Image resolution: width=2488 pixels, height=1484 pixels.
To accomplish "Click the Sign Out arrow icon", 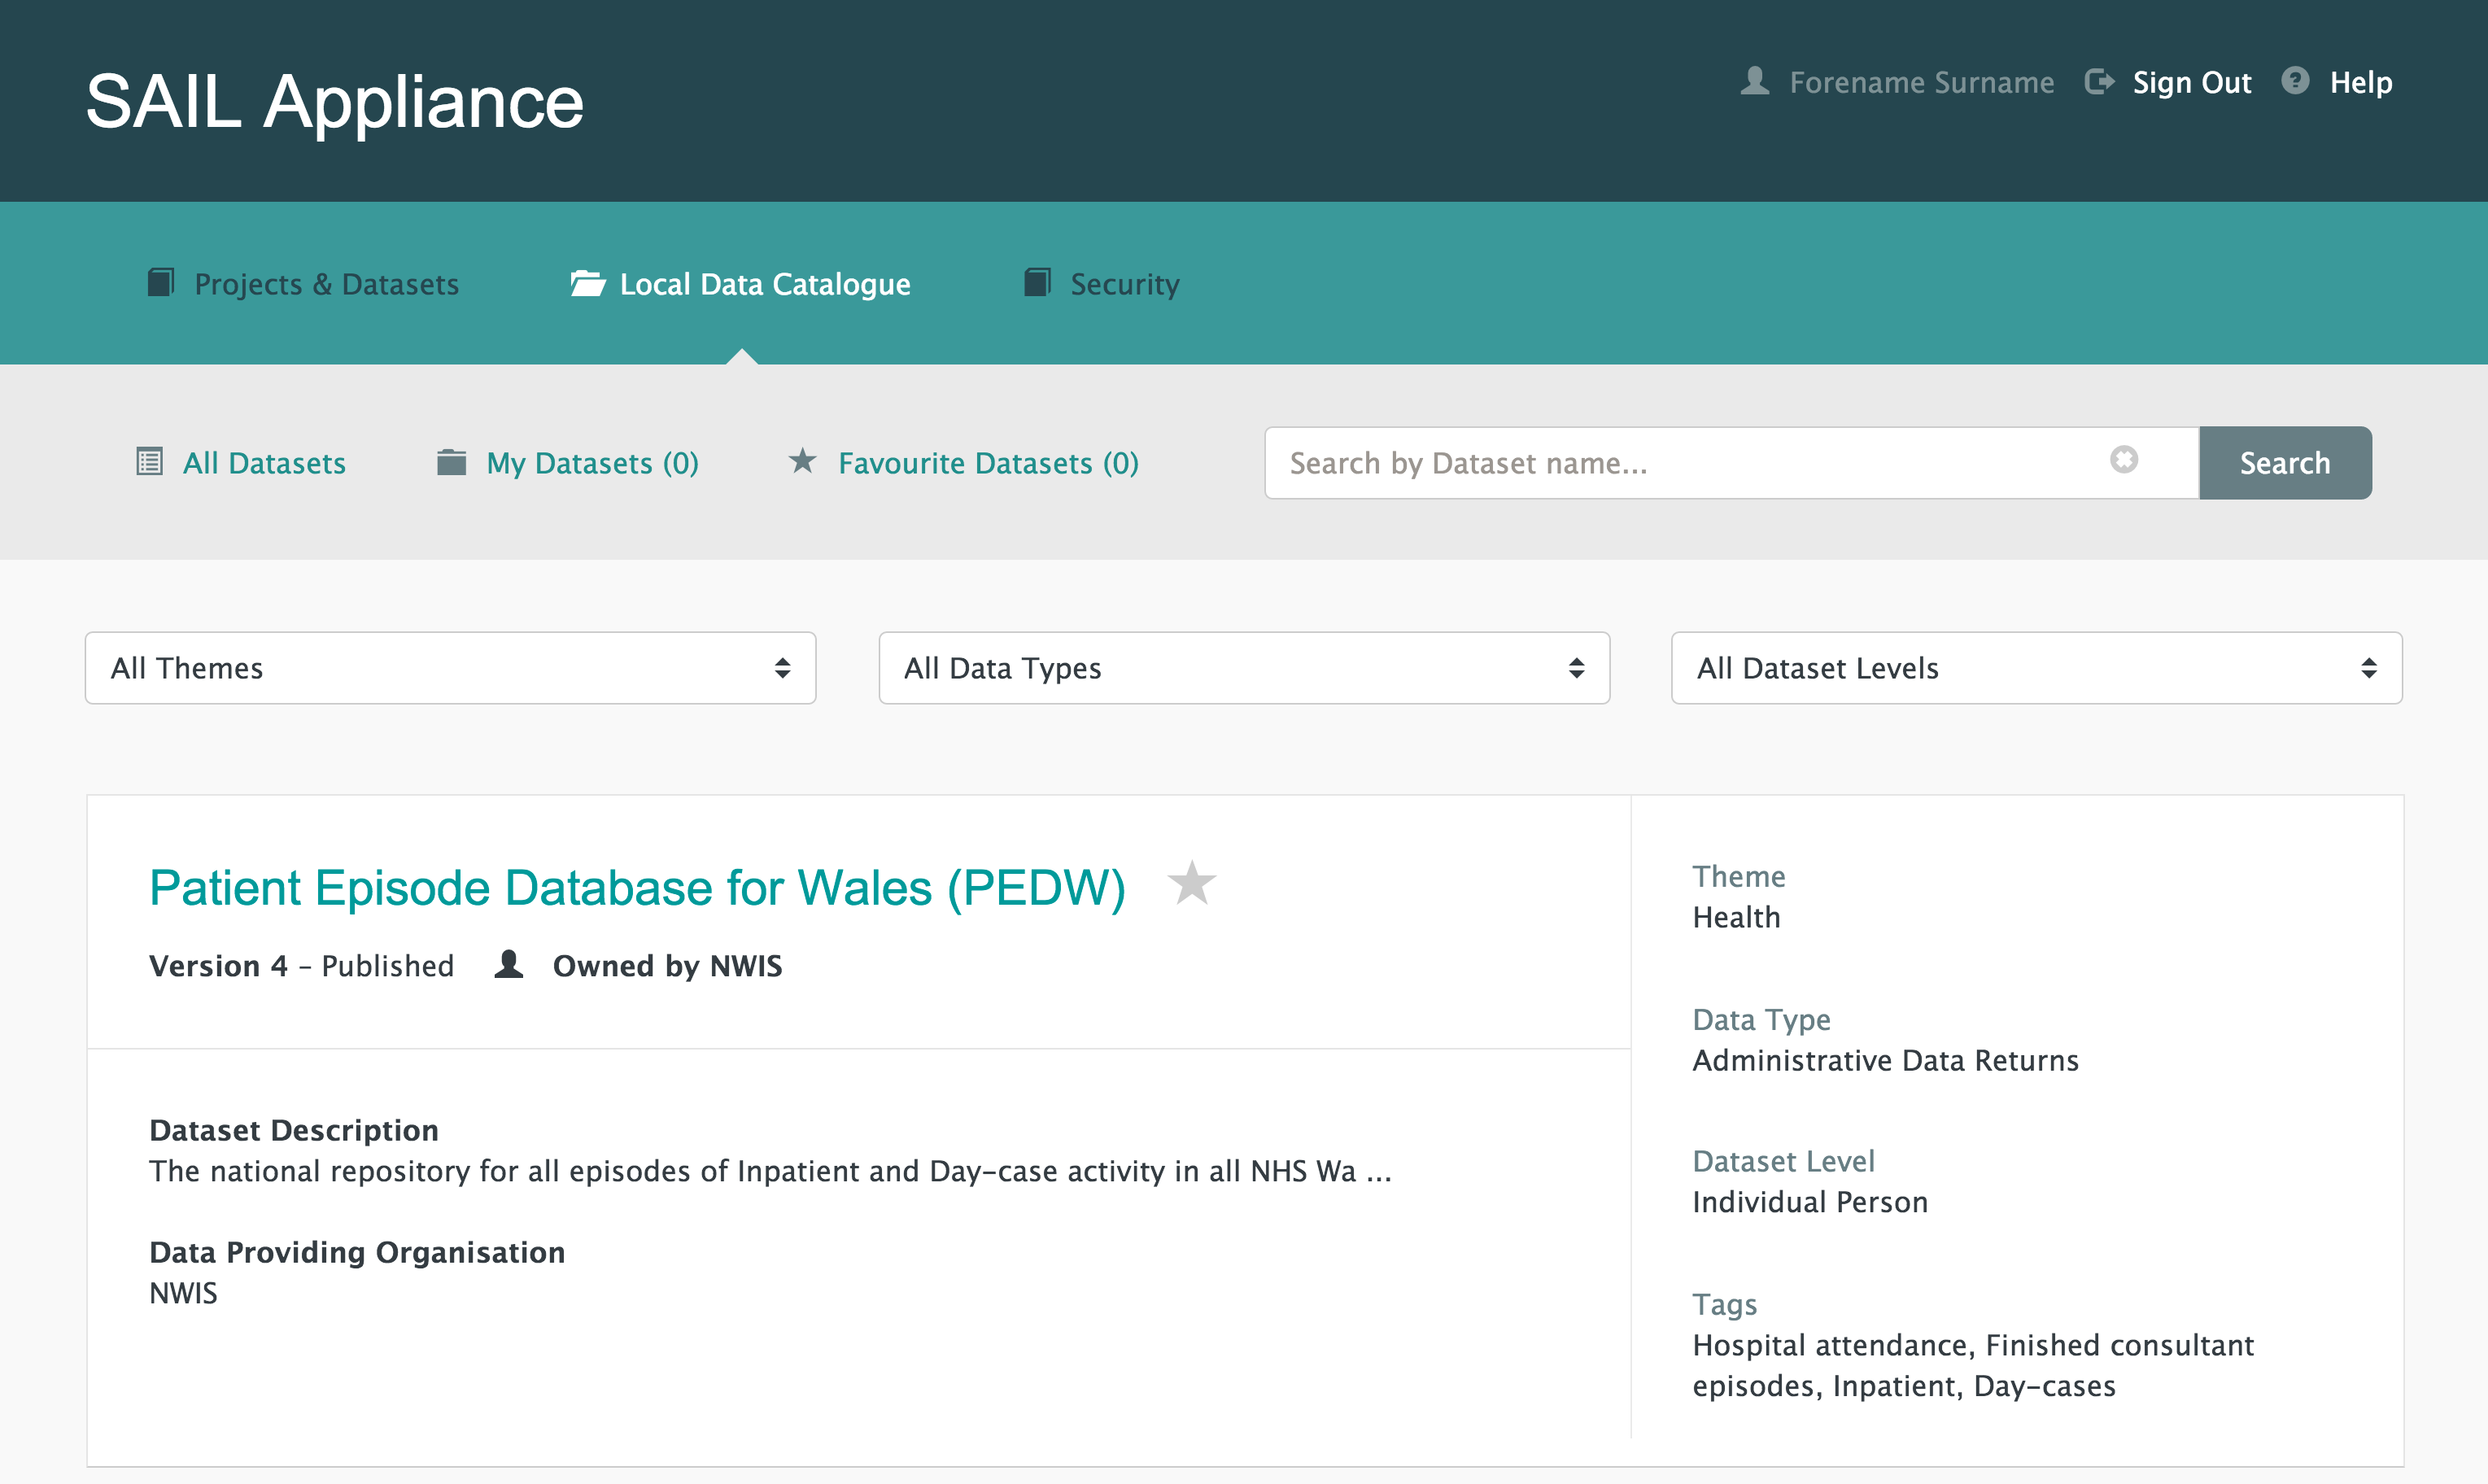I will pos(2099,81).
